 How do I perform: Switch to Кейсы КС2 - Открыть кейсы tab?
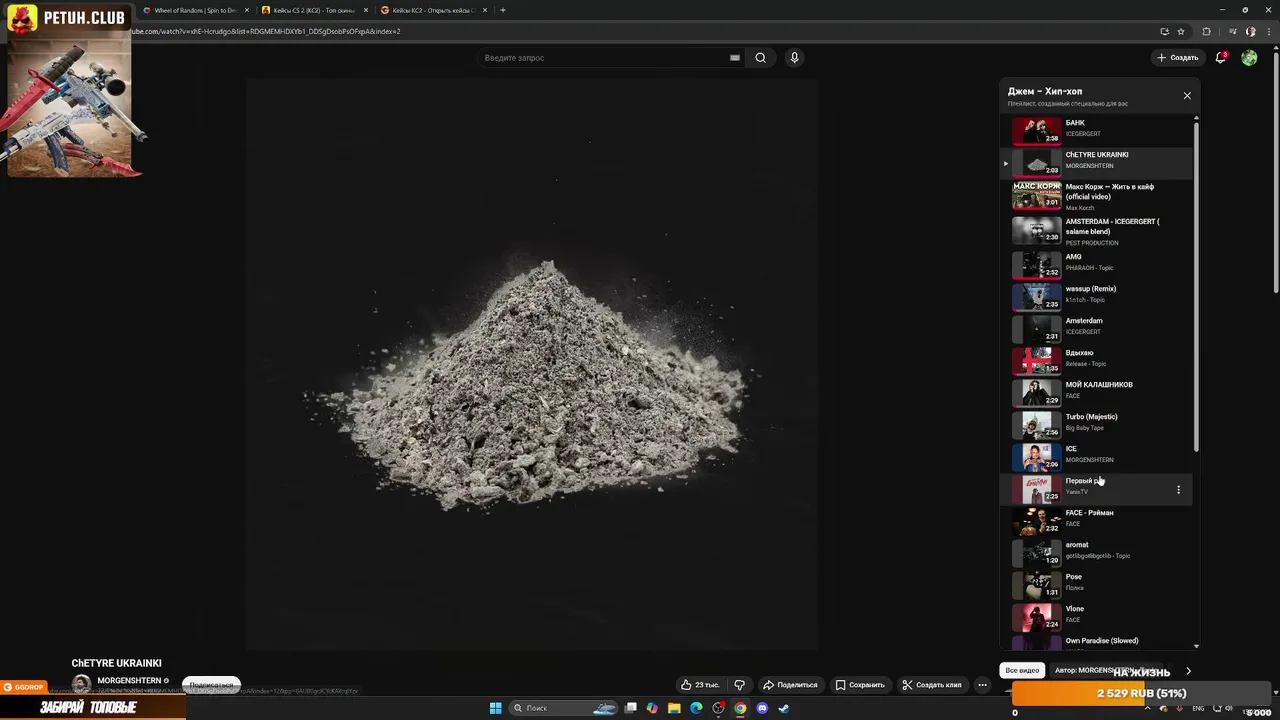pyautogui.click(x=432, y=10)
